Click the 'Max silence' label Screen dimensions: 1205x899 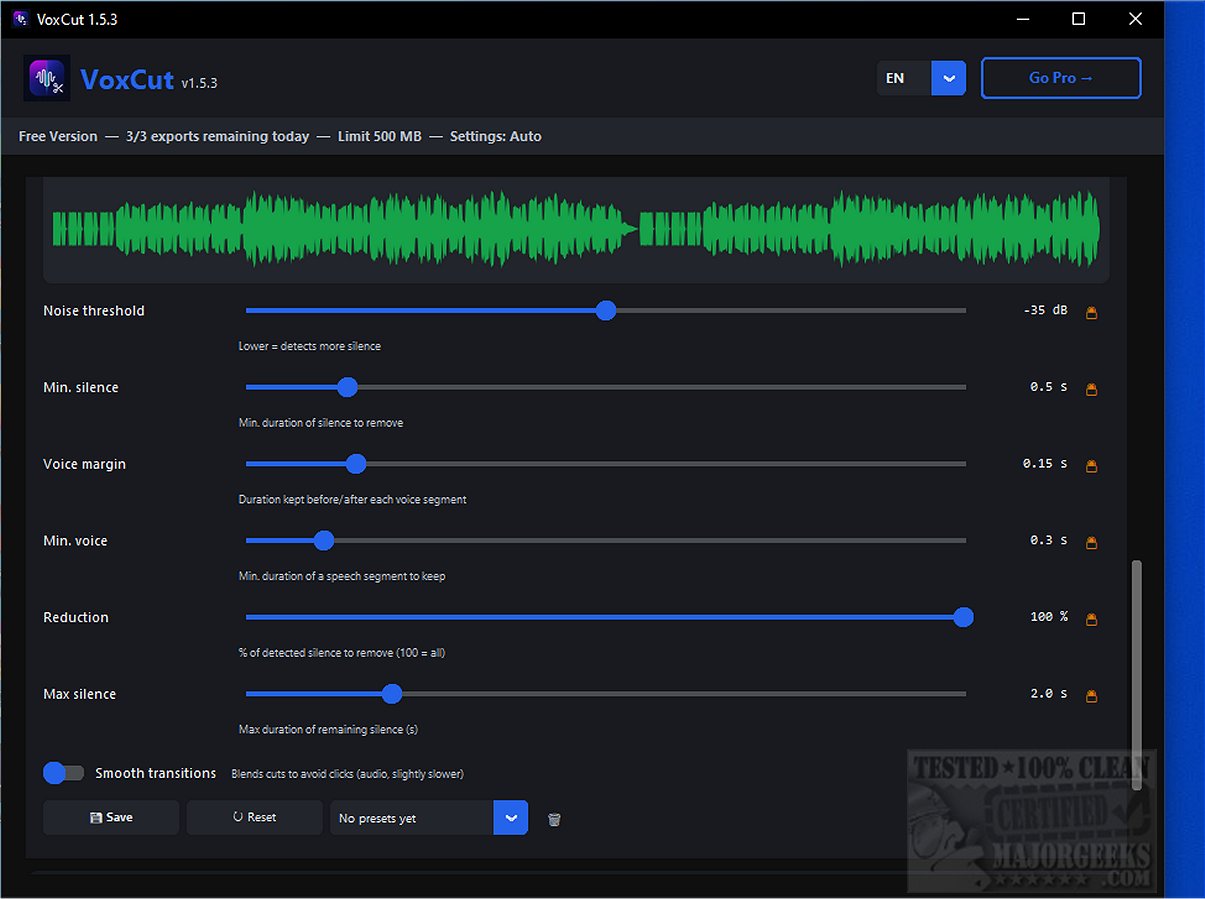click(x=80, y=694)
